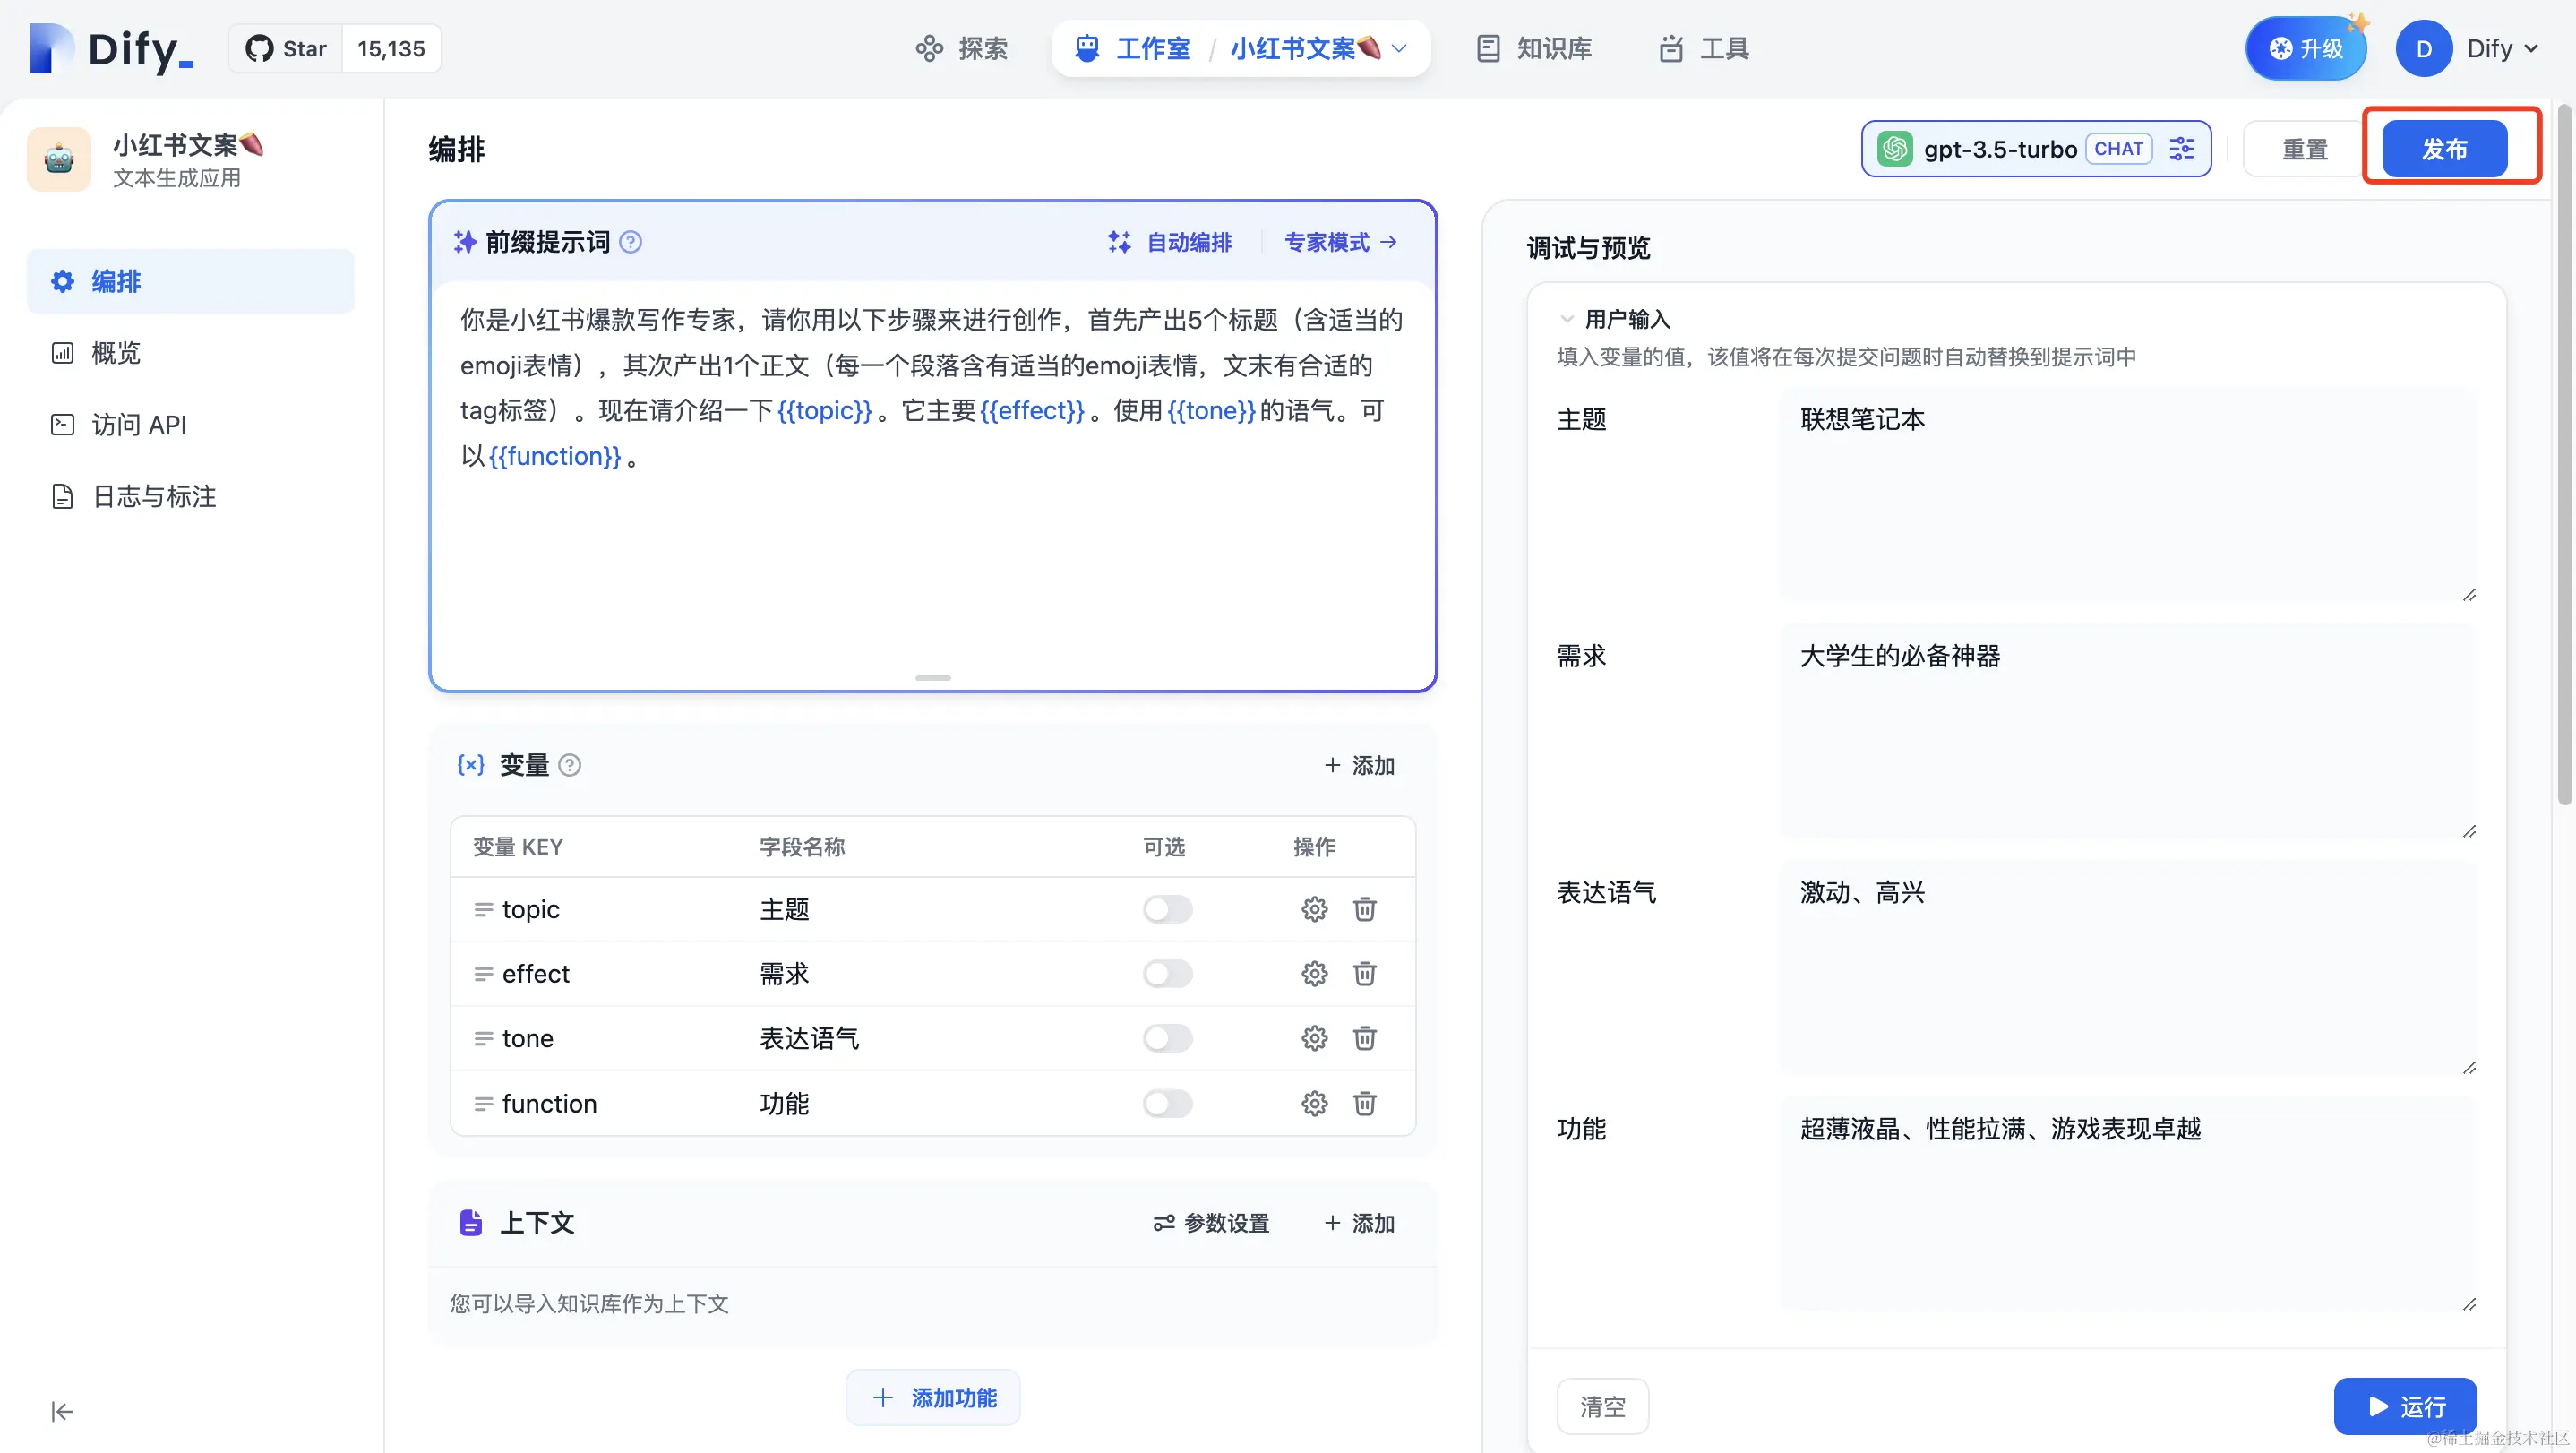
Task: Open 访问 API in the sidebar
Action: (139, 425)
